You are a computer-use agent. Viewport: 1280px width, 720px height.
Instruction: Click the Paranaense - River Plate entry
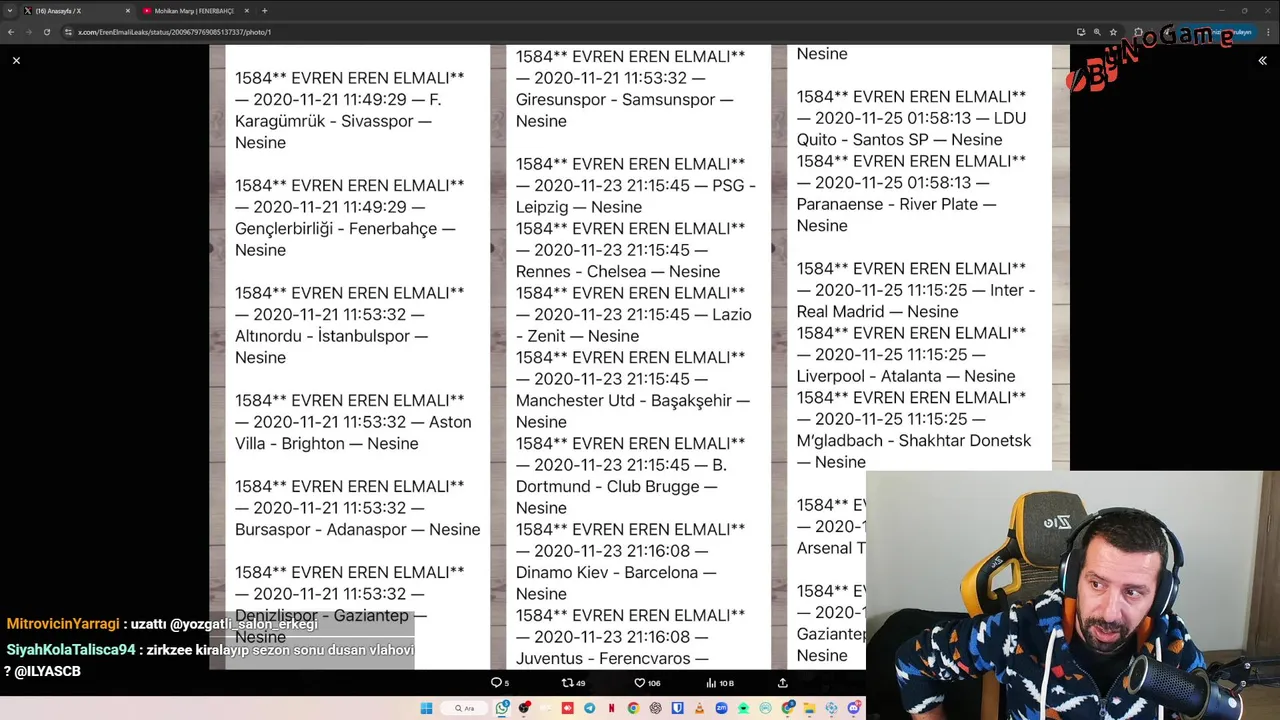click(x=912, y=193)
